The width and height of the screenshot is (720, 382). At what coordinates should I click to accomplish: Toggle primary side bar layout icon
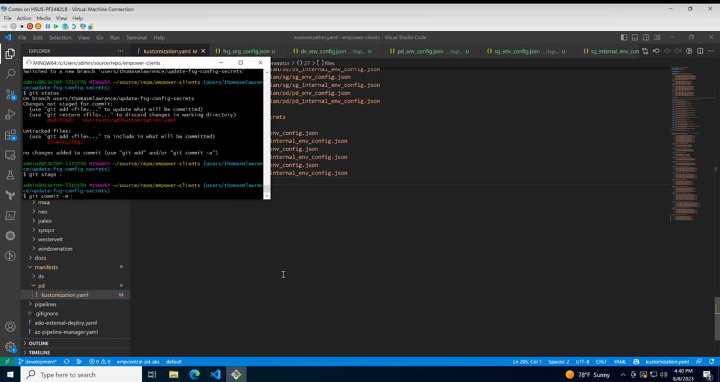tap(624, 37)
